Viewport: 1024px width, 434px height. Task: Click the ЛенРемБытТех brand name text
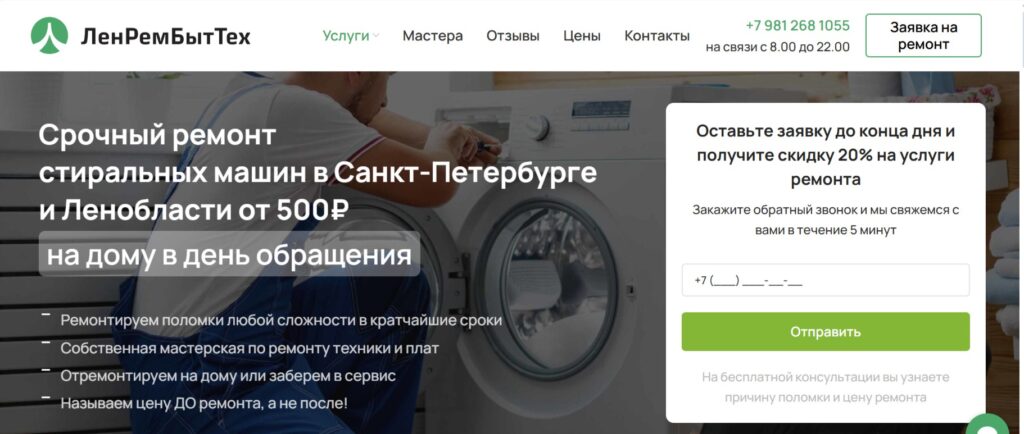166,36
